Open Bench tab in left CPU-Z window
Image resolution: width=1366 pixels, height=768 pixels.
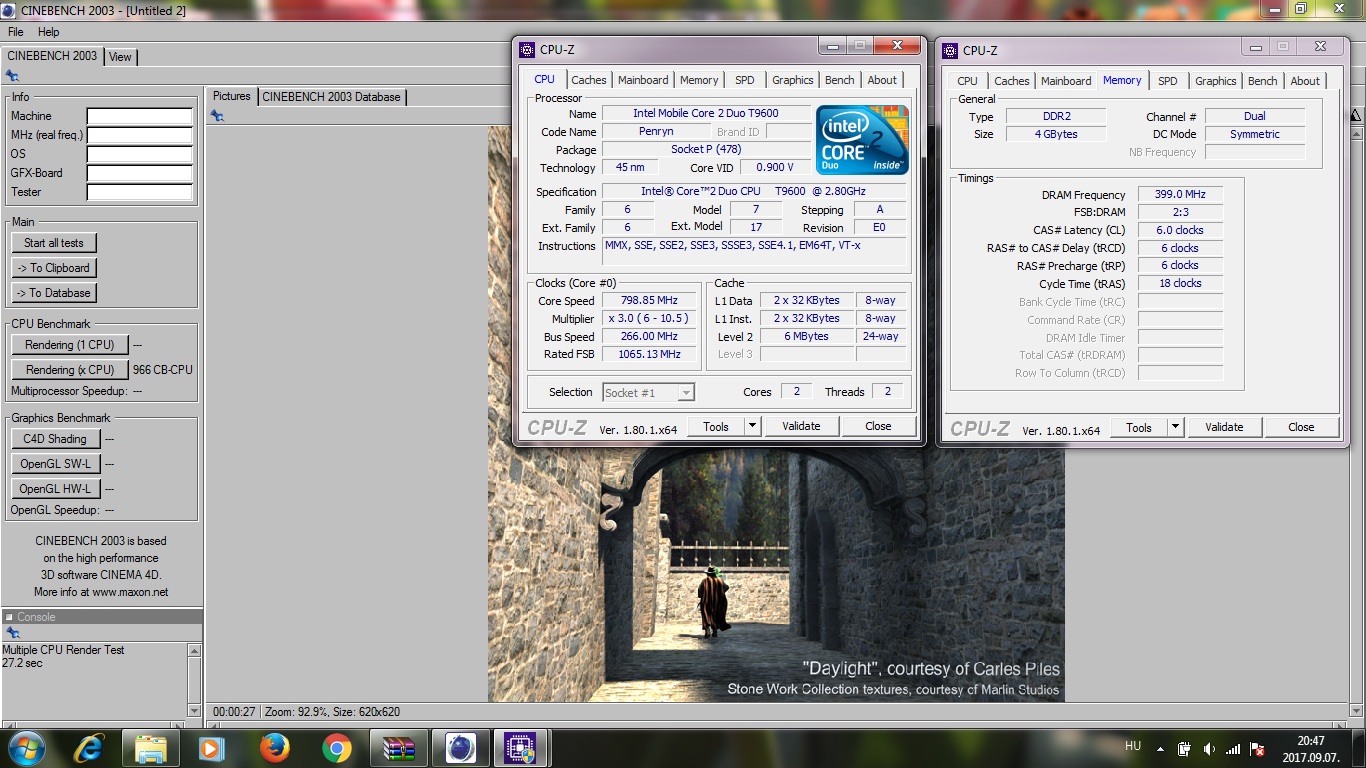[840, 80]
